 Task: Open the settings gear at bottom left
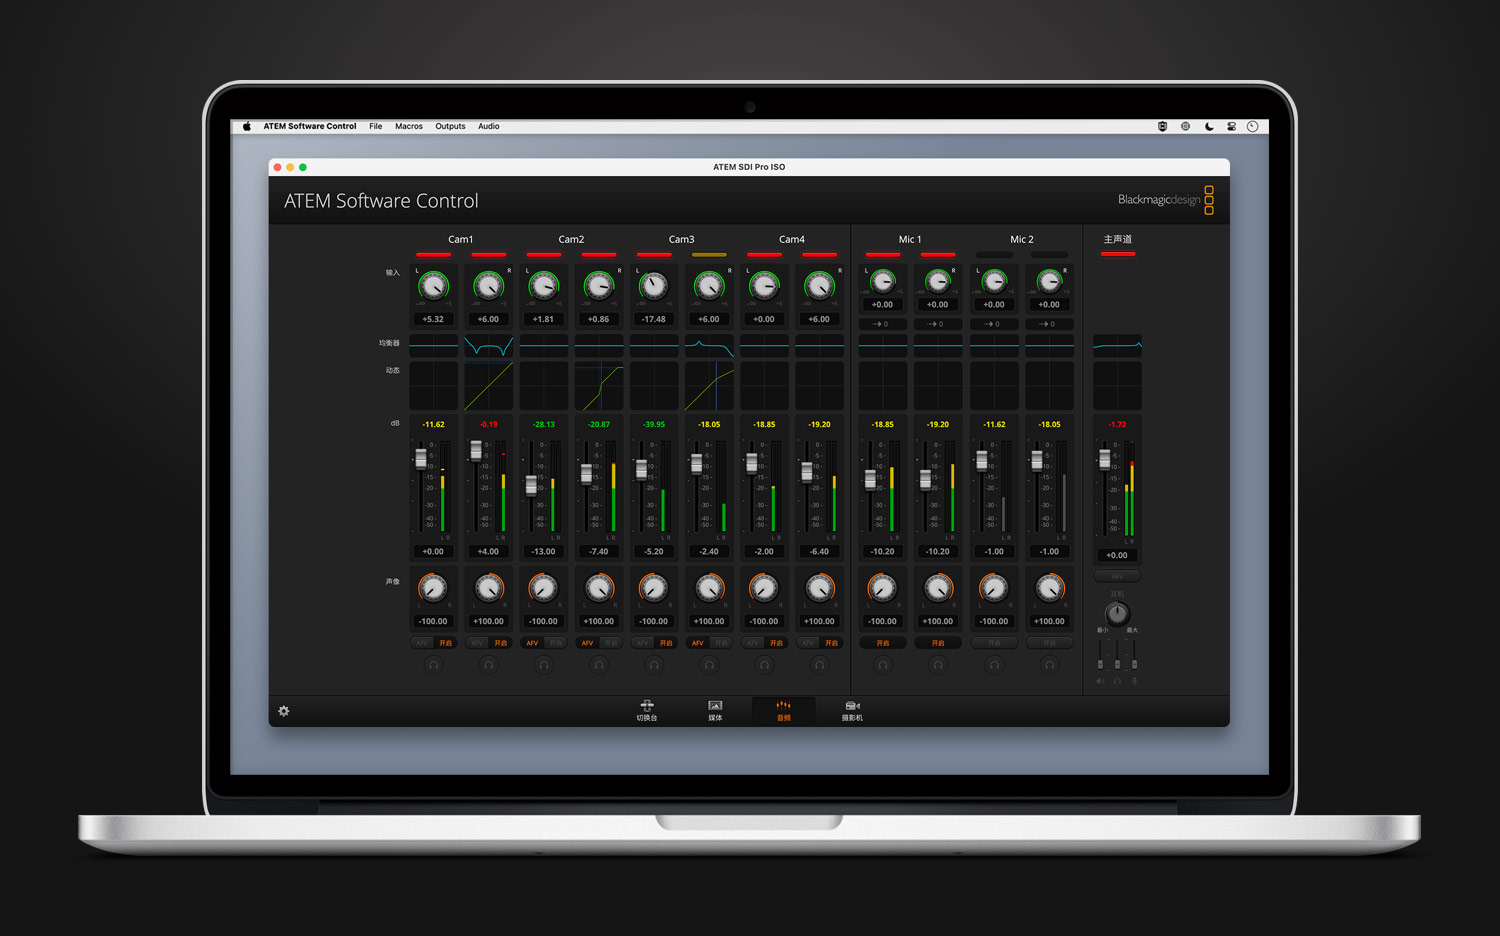click(284, 711)
